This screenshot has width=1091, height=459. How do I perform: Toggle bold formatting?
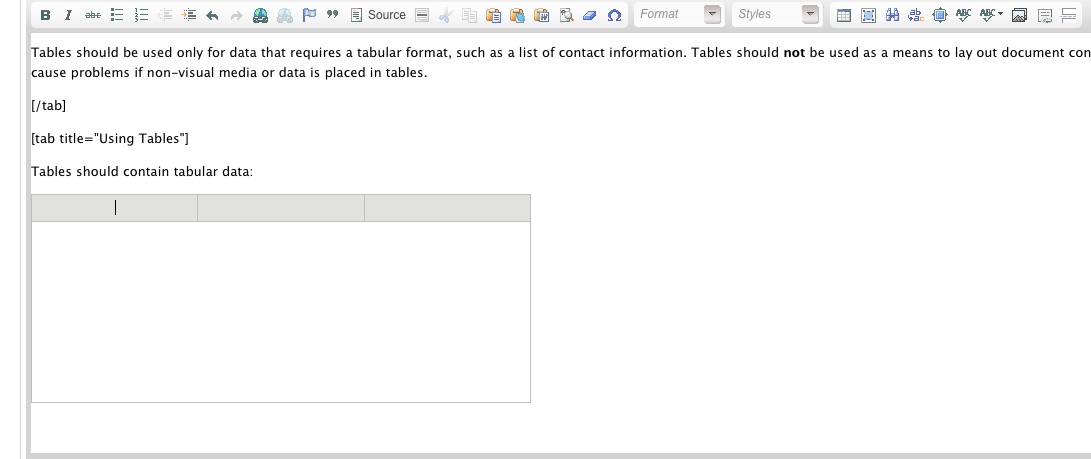click(45, 15)
